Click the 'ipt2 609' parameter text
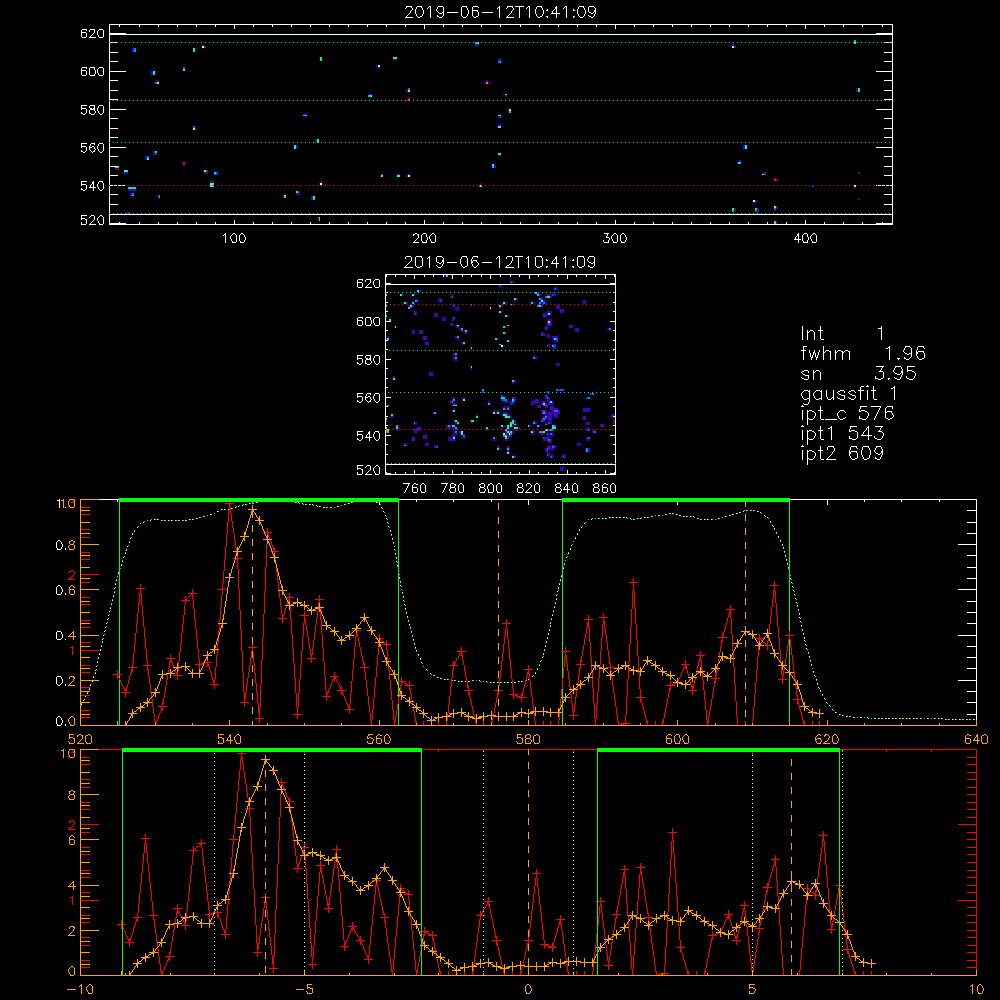The height and width of the screenshot is (1000, 1000). click(x=842, y=453)
